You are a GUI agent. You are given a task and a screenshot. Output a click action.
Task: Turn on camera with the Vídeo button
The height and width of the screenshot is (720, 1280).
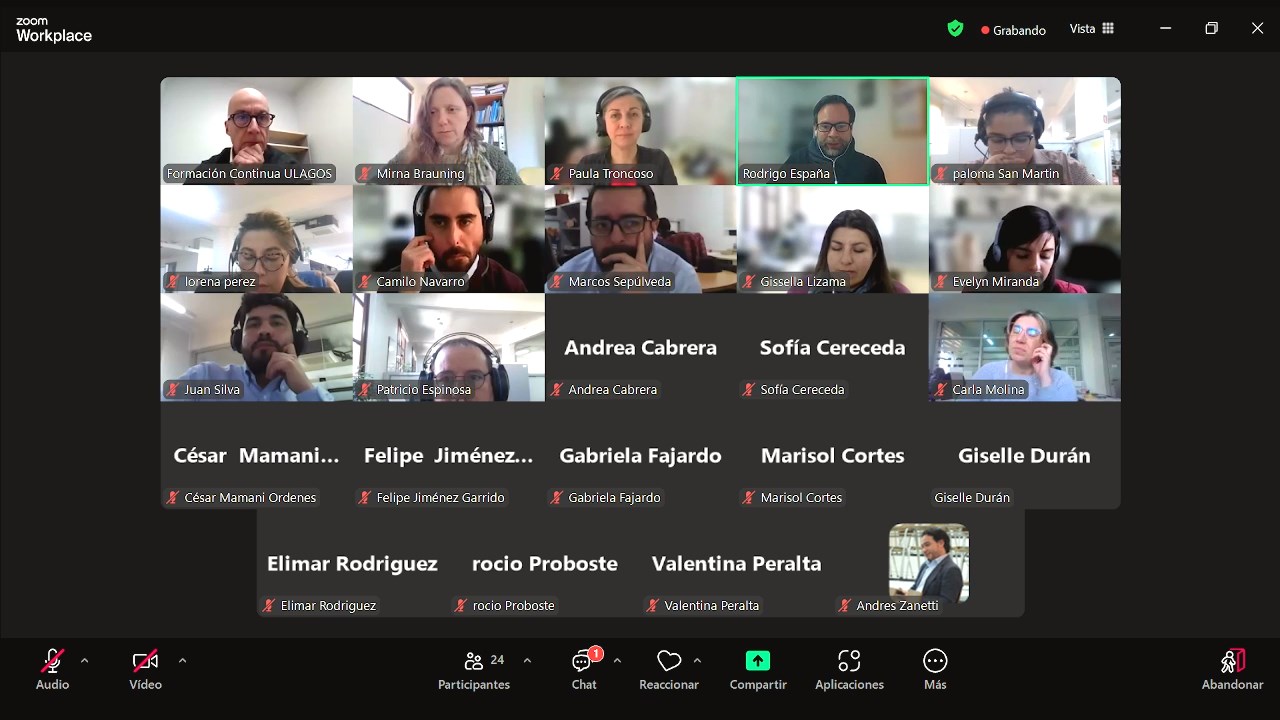(145, 669)
